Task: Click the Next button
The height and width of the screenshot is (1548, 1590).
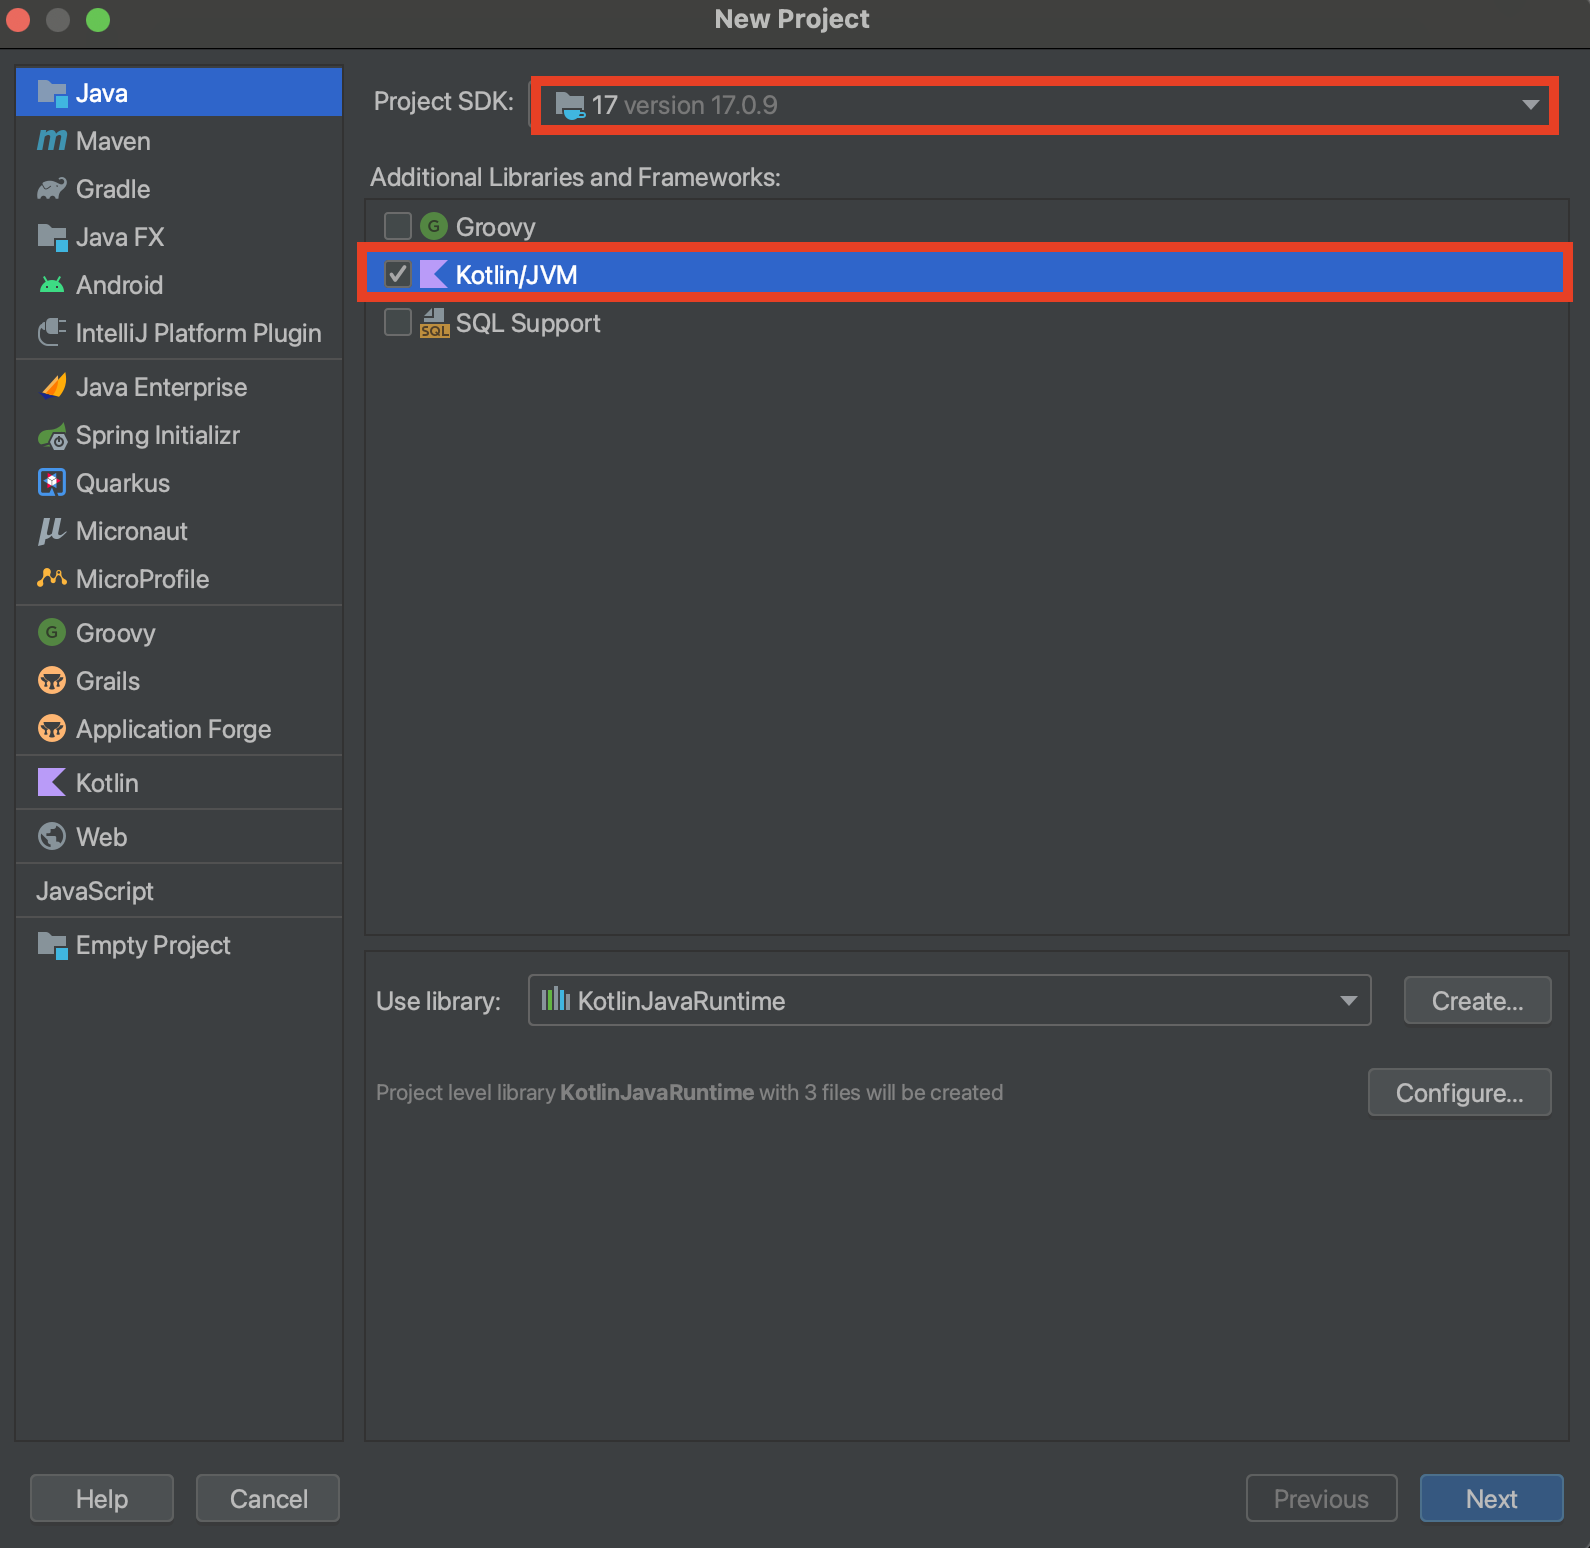Action: pos(1491,1499)
